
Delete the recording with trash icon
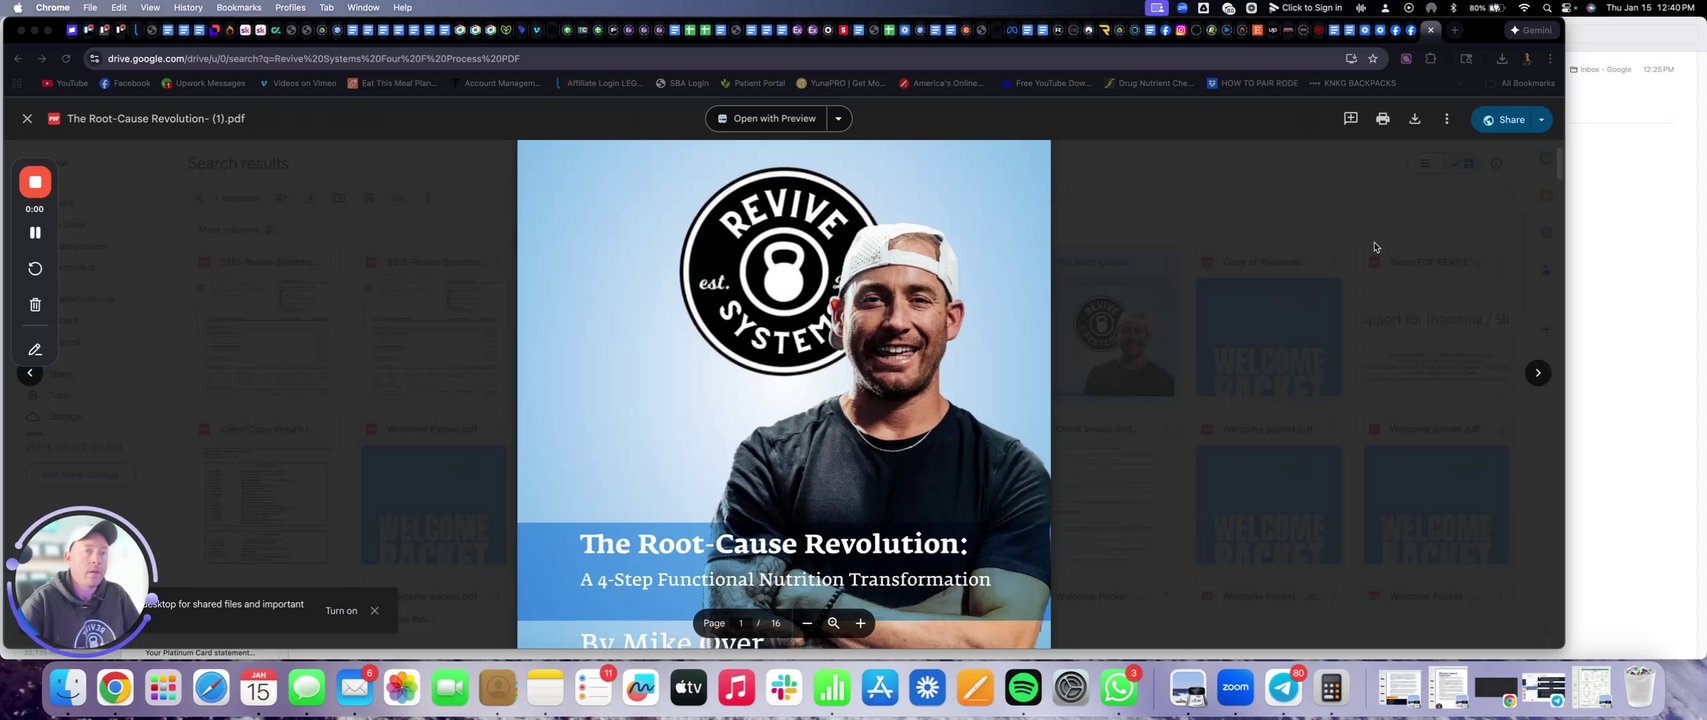pyautogui.click(x=35, y=305)
